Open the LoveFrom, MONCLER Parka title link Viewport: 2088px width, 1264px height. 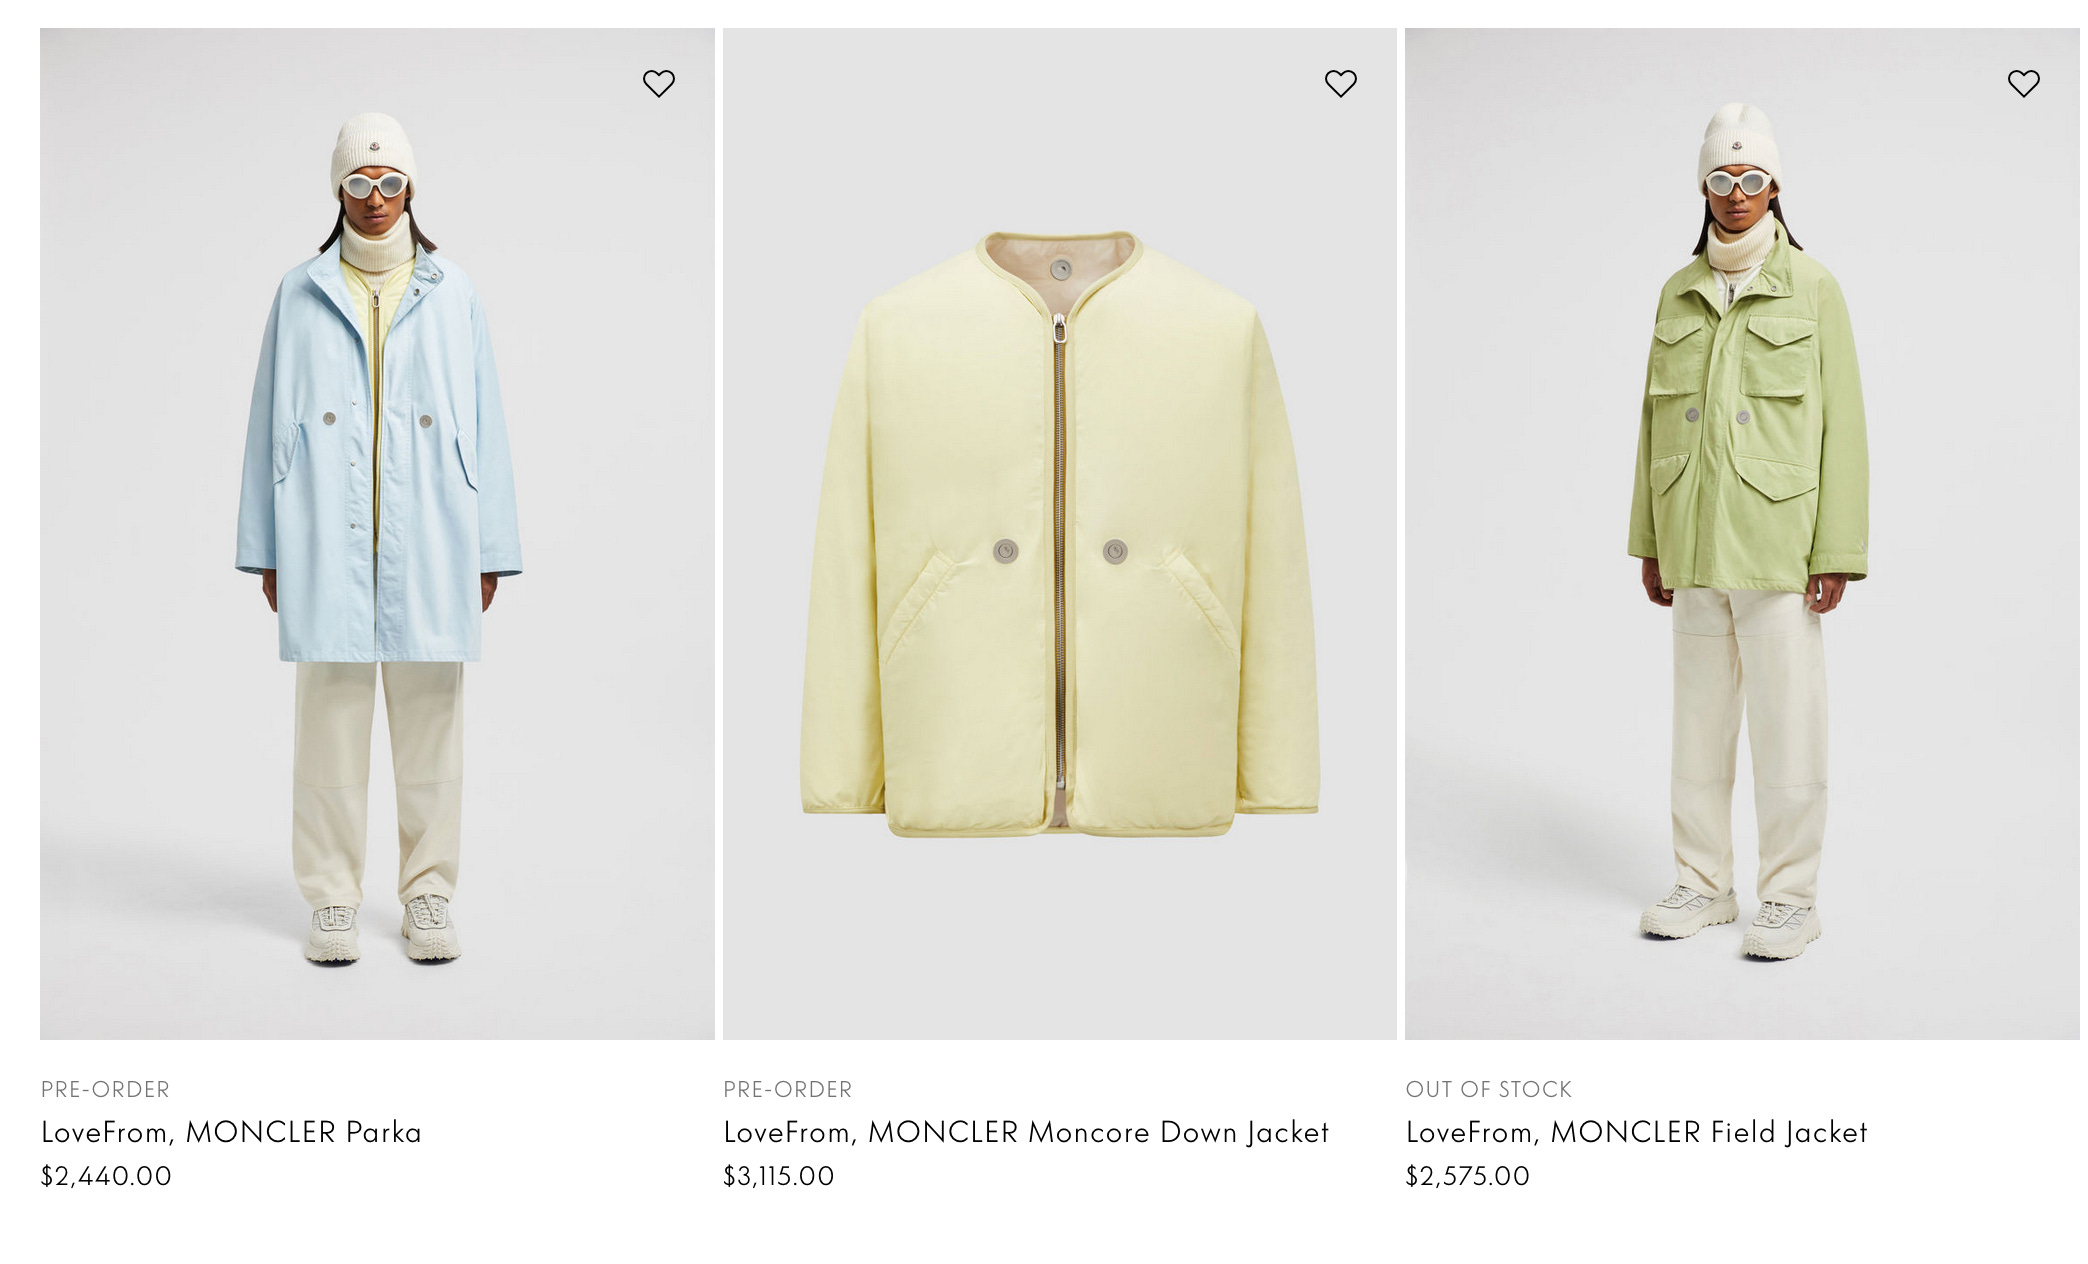click(231, 1132)
